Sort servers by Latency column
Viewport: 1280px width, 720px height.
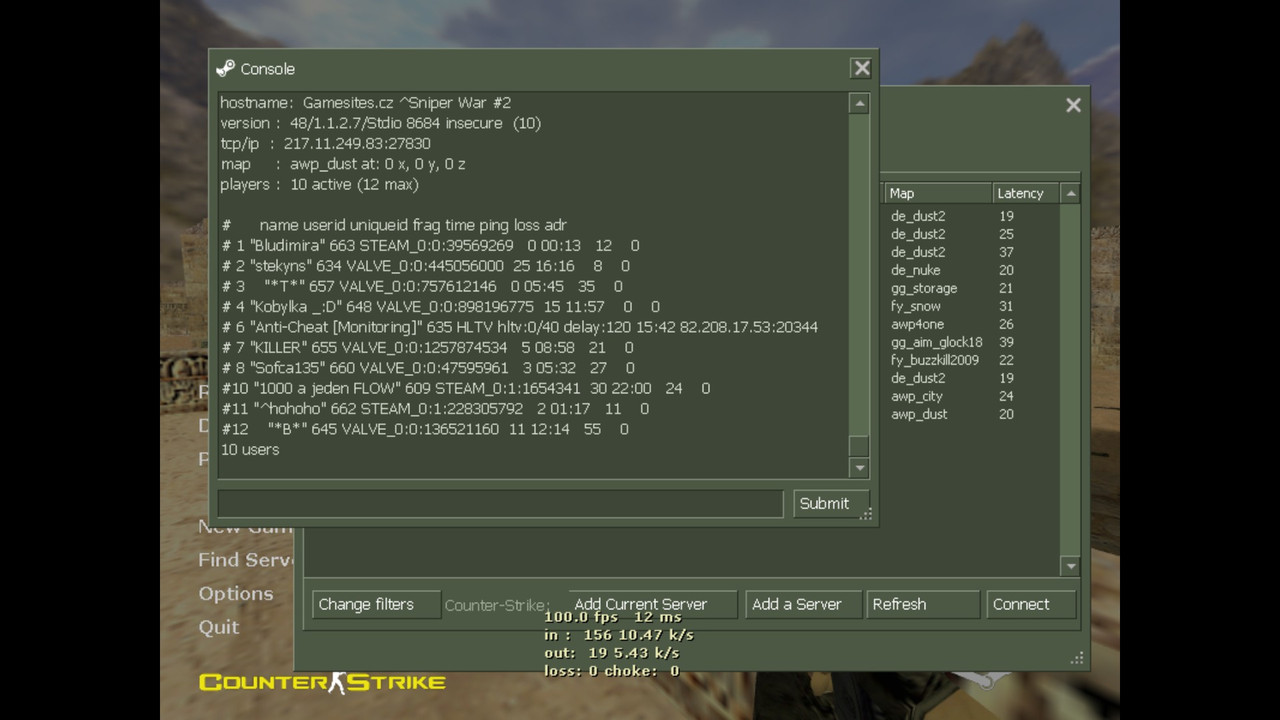(x=1025, y=193)
